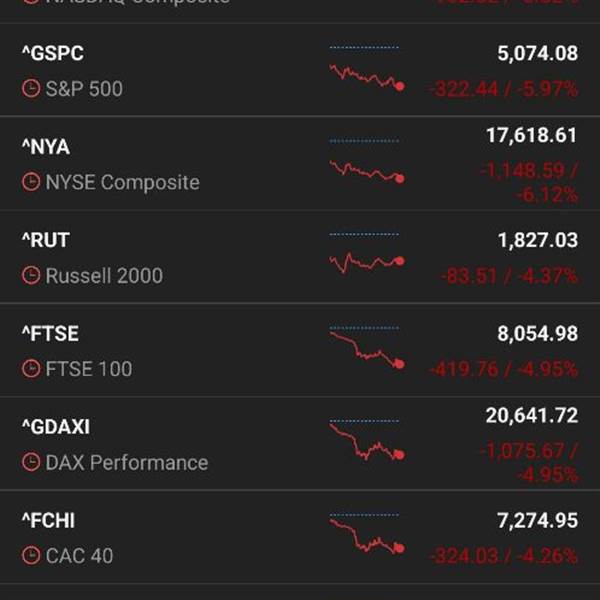Click the clock icon beside NYSE Composite
This screenshot has height=600, width=600.
pos(31,182)
